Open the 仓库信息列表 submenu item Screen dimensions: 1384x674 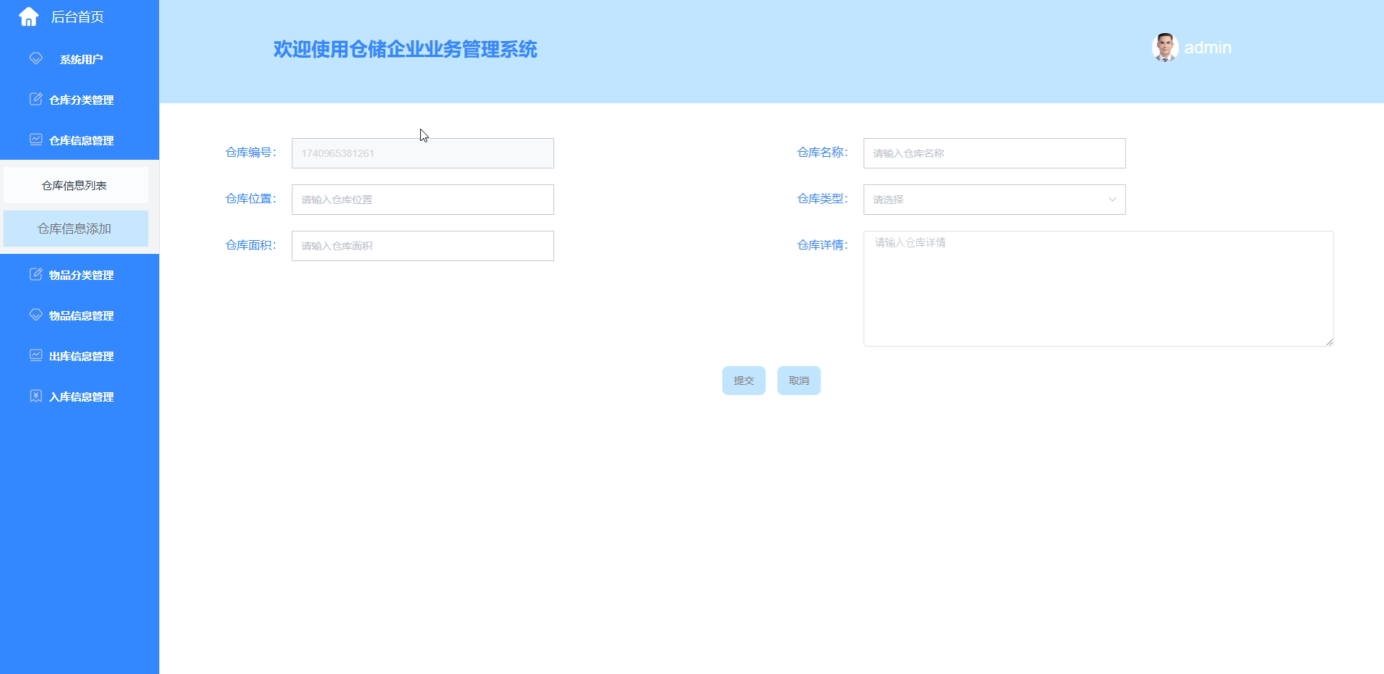(x=75, y=185)
